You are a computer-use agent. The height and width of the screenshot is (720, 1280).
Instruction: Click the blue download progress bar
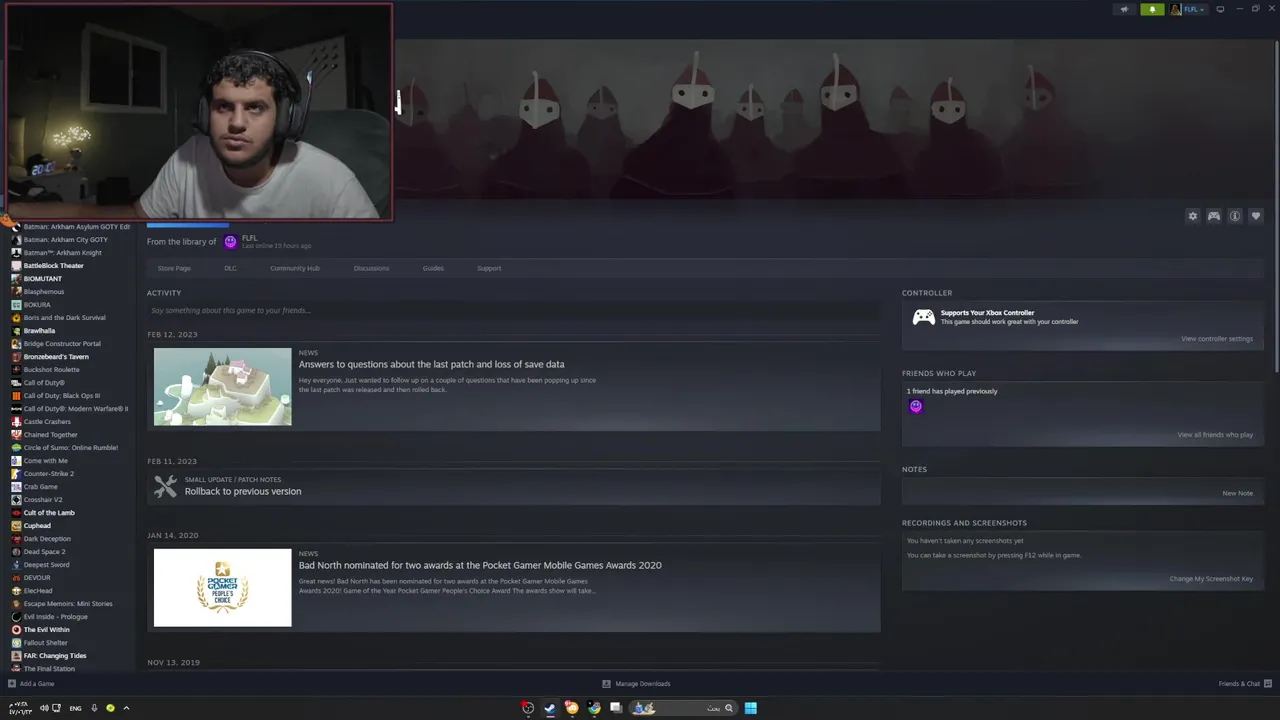coord(187,225)
